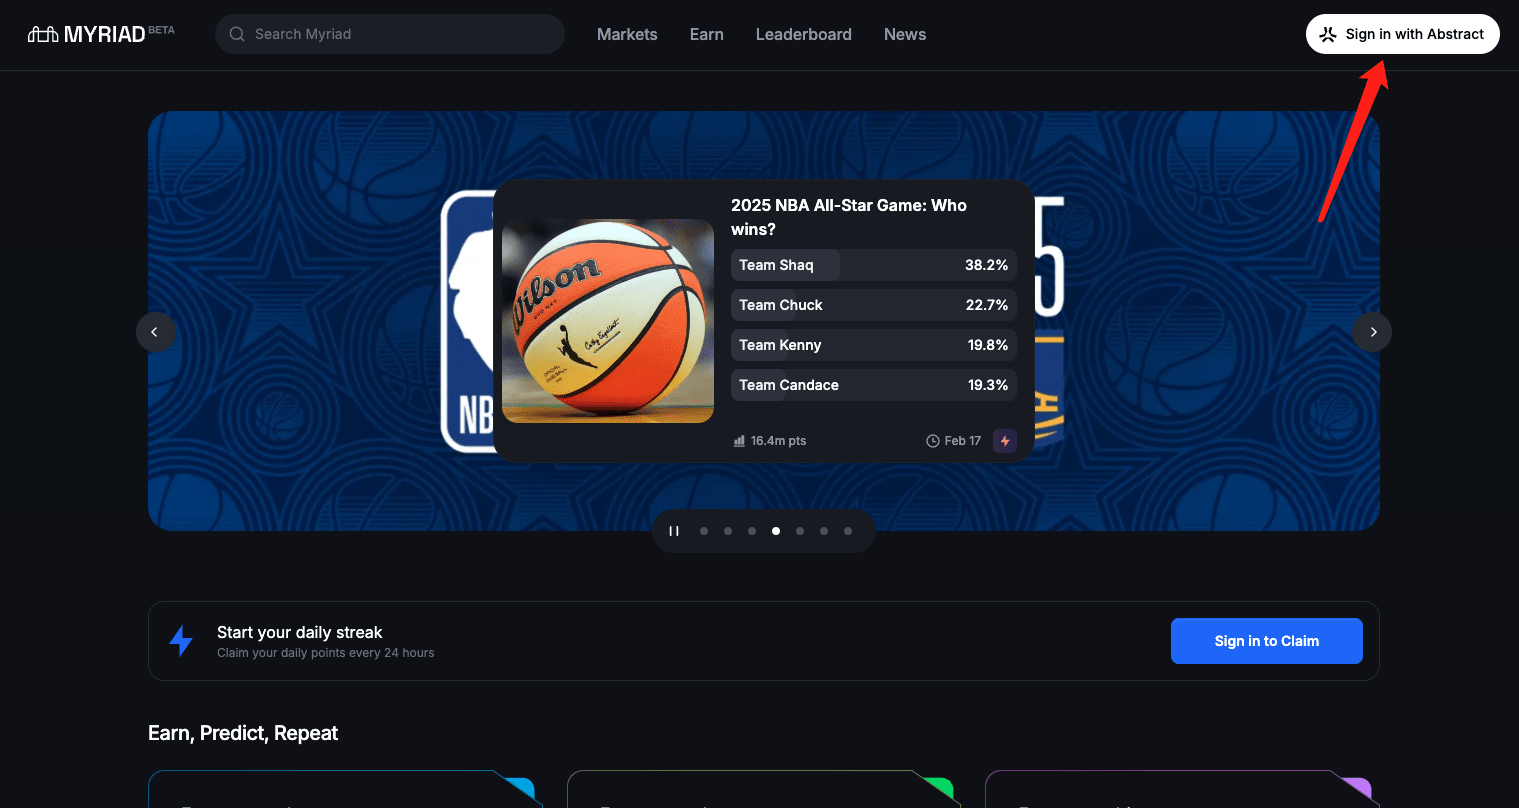Pick Team Shaq outcome at 38.2%

point(874,265)
